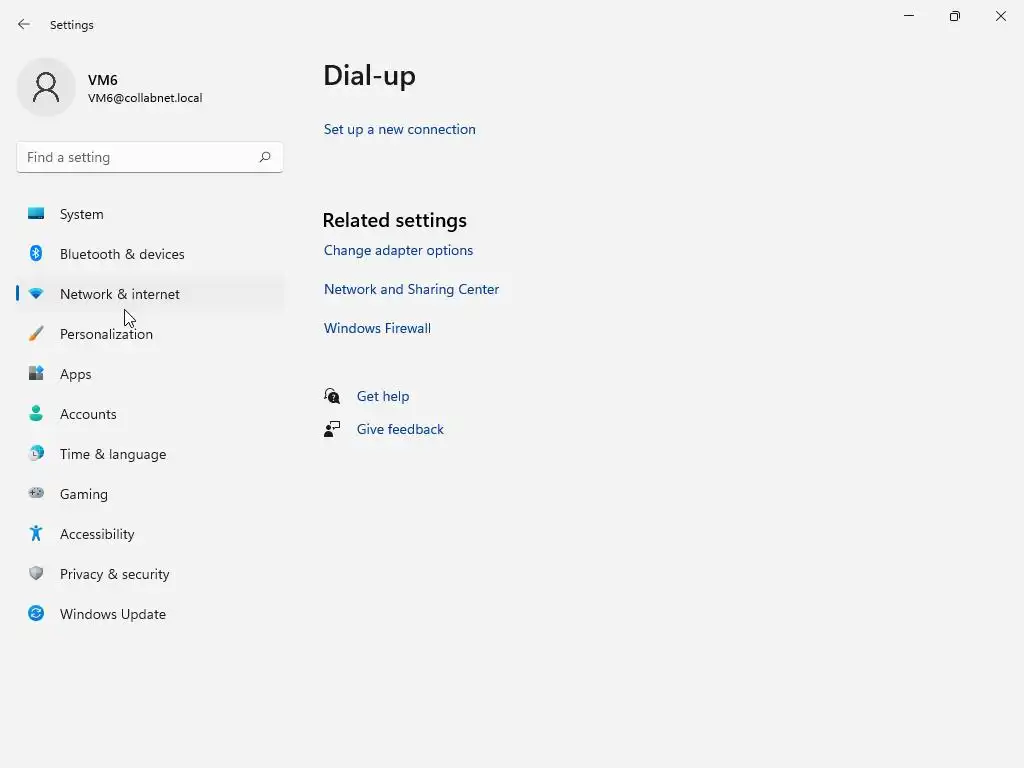1024x768 pixels.
Task: Click the Time & language globe icon
Action: (36, 454)
